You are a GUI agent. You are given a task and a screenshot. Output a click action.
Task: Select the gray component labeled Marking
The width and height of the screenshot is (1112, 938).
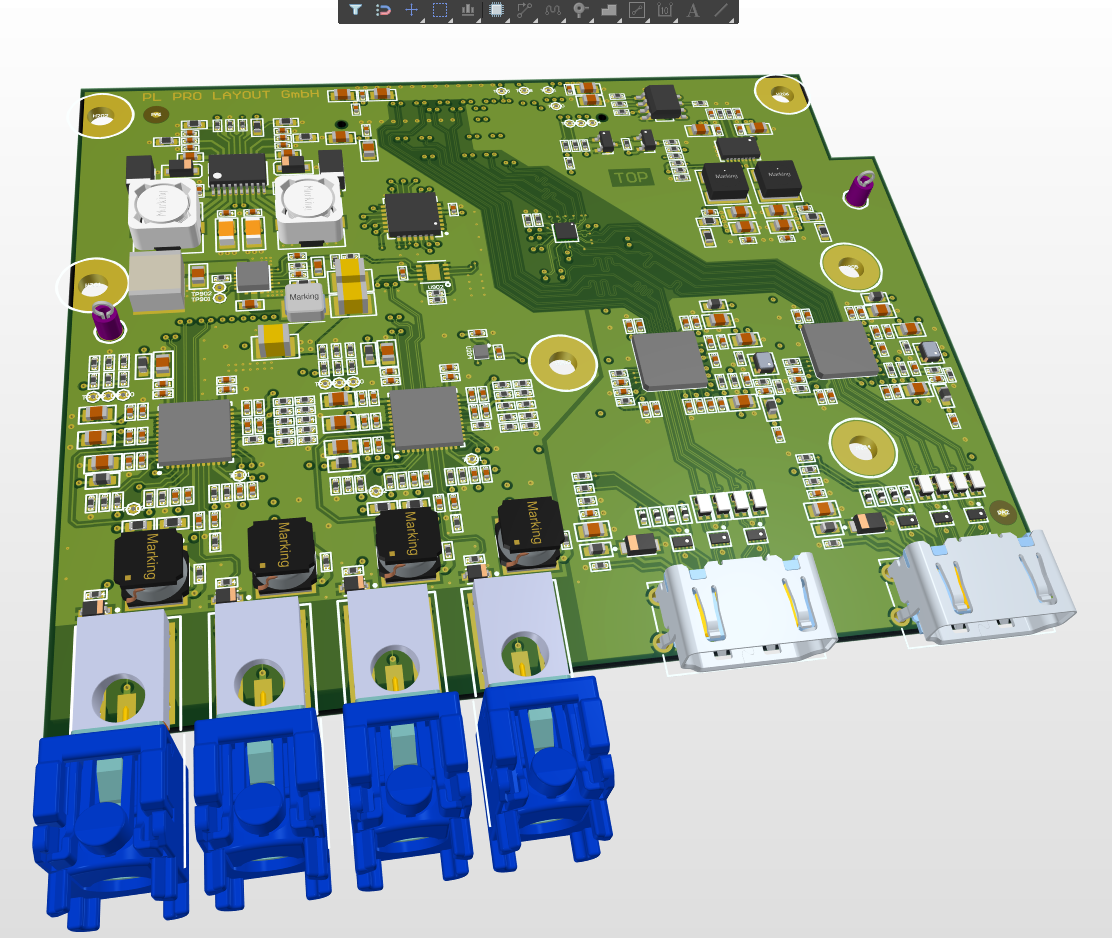[303, 297]
